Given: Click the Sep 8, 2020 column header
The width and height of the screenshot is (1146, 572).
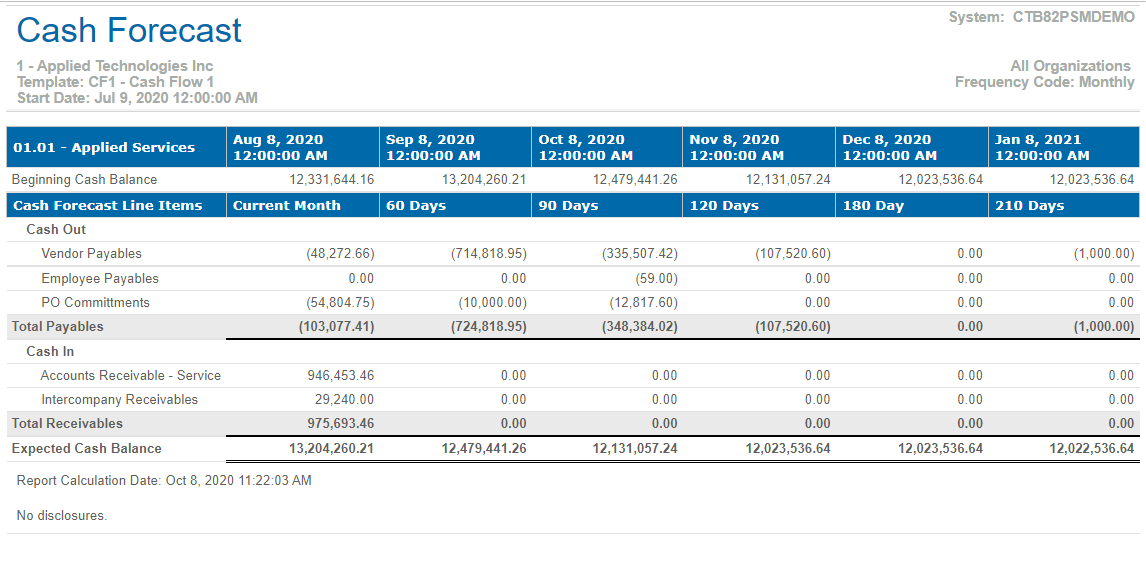Looking at the screenshot, I should [x=433, y=147].
